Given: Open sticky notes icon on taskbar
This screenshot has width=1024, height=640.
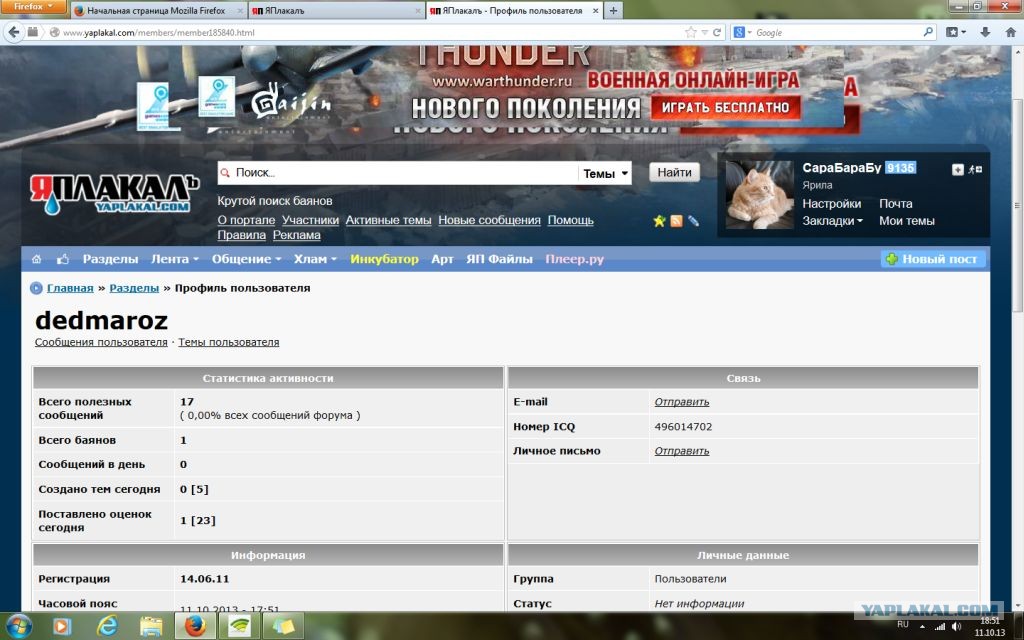Looking at the screenshot, I should (283, 626).
